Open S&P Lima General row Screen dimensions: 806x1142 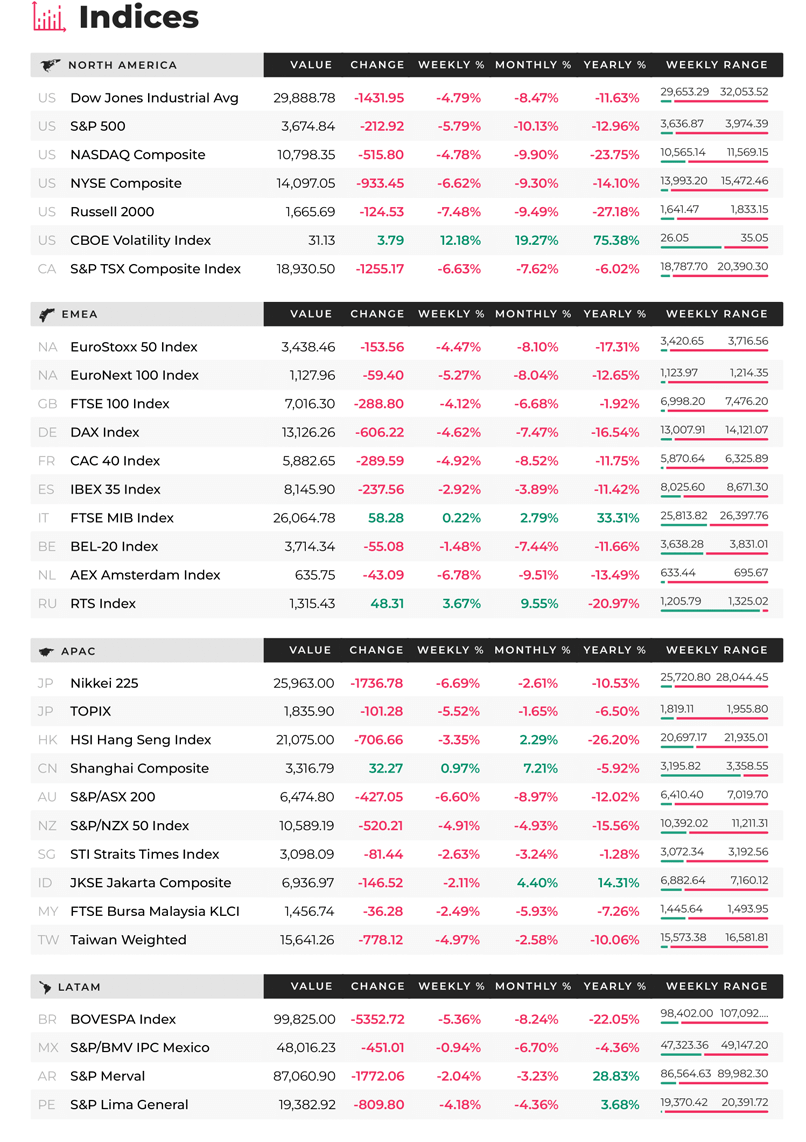pyautogui.click(x=406, y=1105)
